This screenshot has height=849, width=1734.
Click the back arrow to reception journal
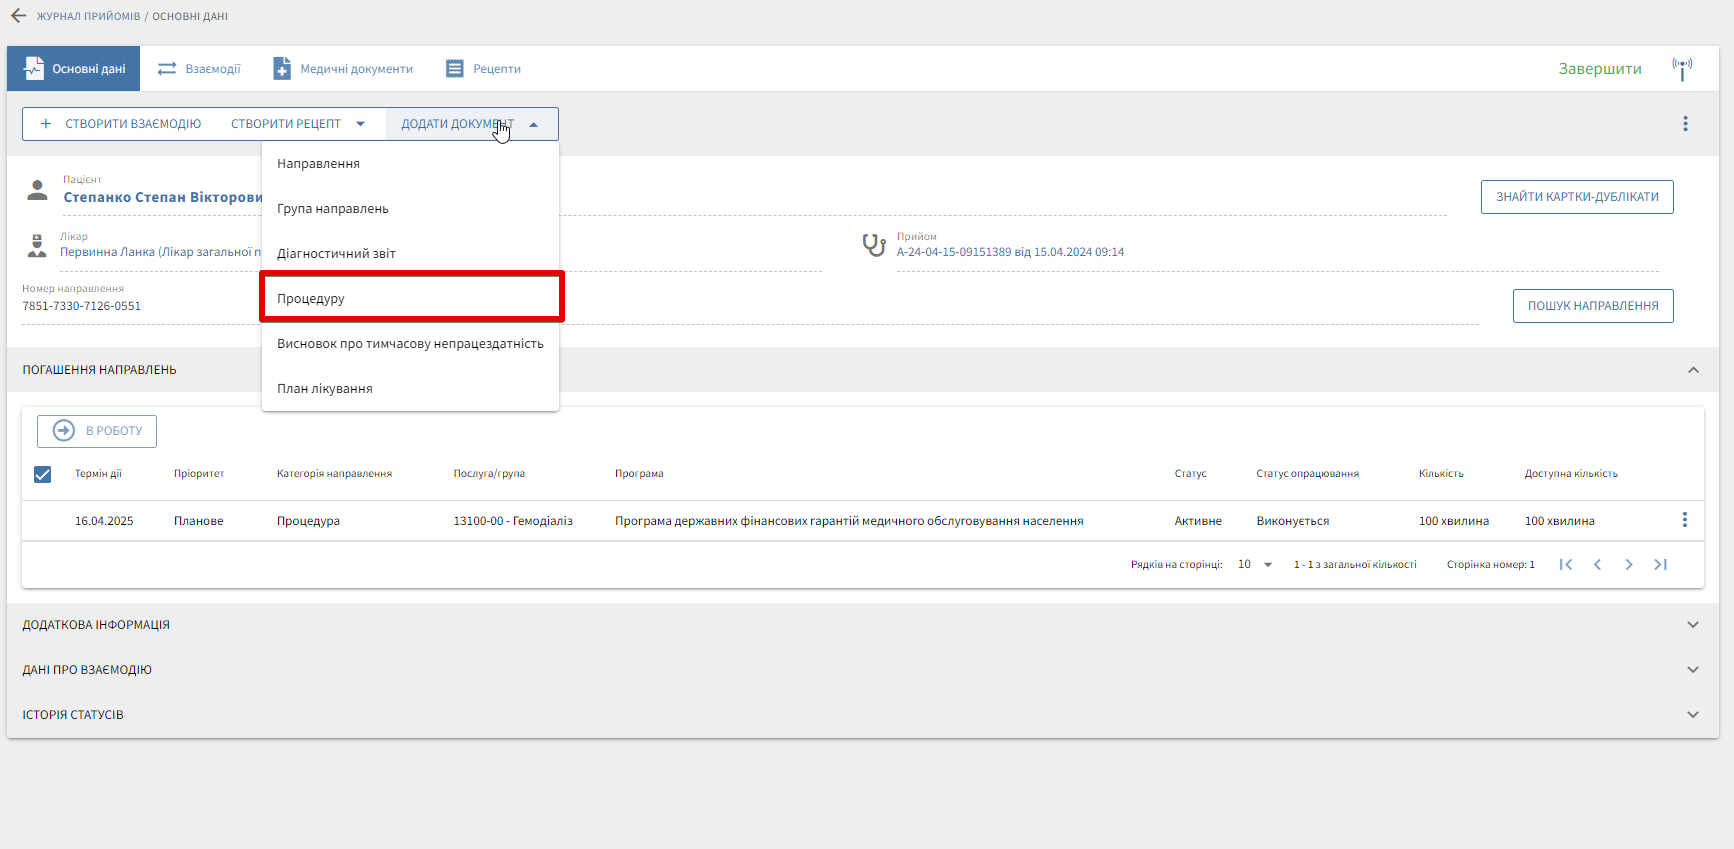(x=18, y=16)
